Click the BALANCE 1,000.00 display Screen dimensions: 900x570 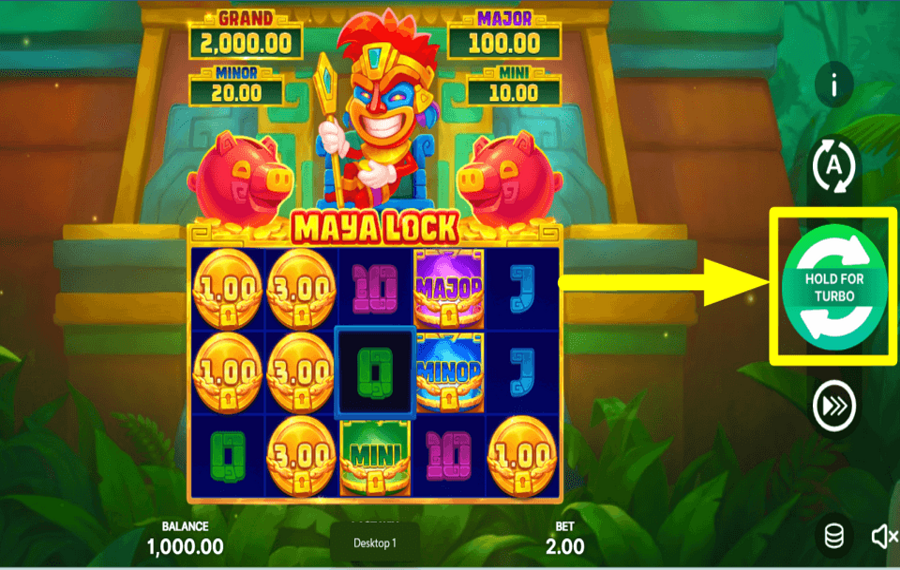tap(185, 538)
